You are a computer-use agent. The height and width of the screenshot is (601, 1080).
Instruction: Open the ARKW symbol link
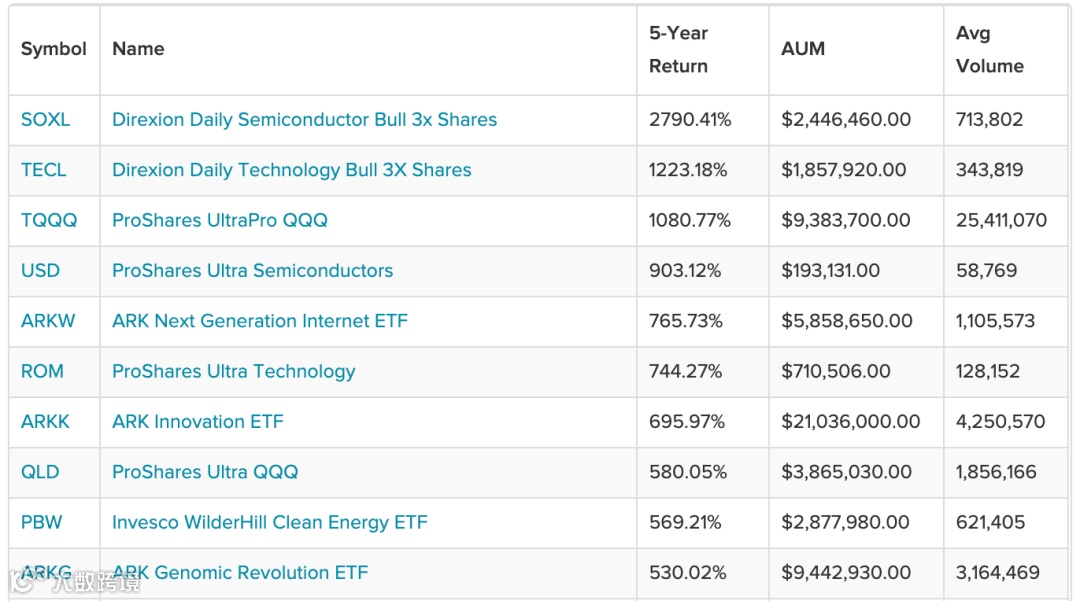point(47,321)
